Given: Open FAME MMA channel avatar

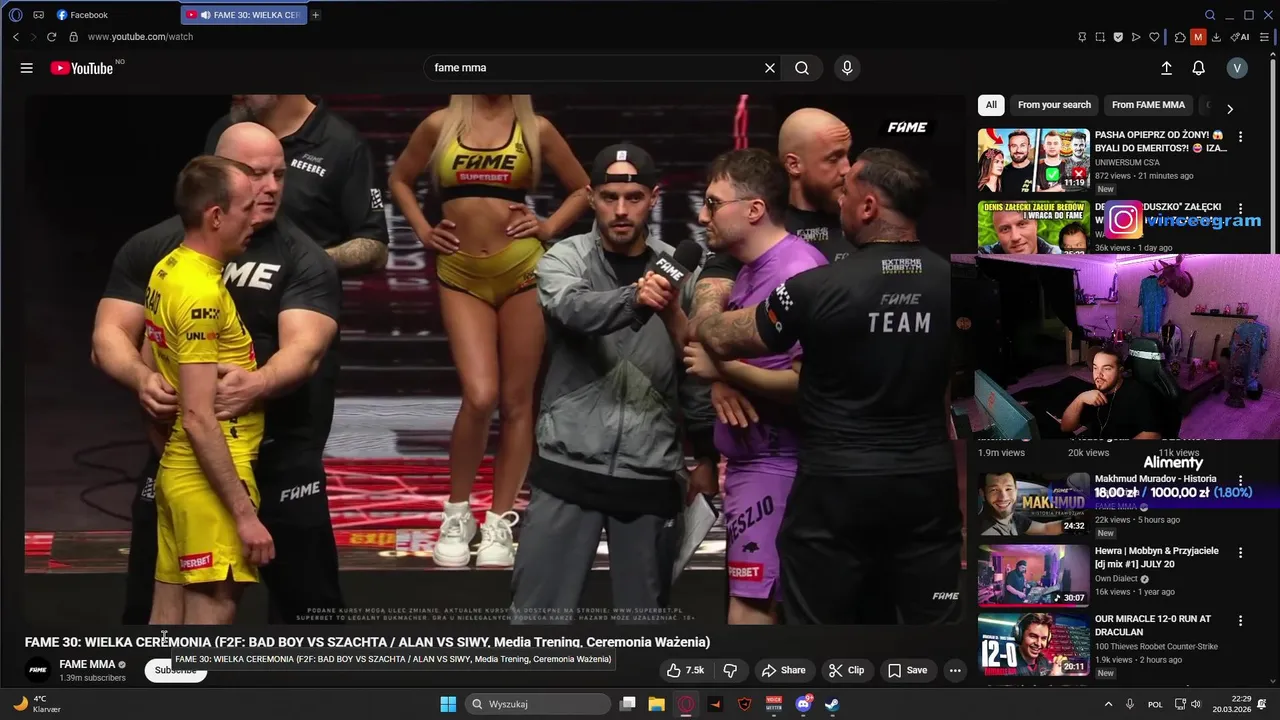Looking at the screenshot, I should [38, 670].
